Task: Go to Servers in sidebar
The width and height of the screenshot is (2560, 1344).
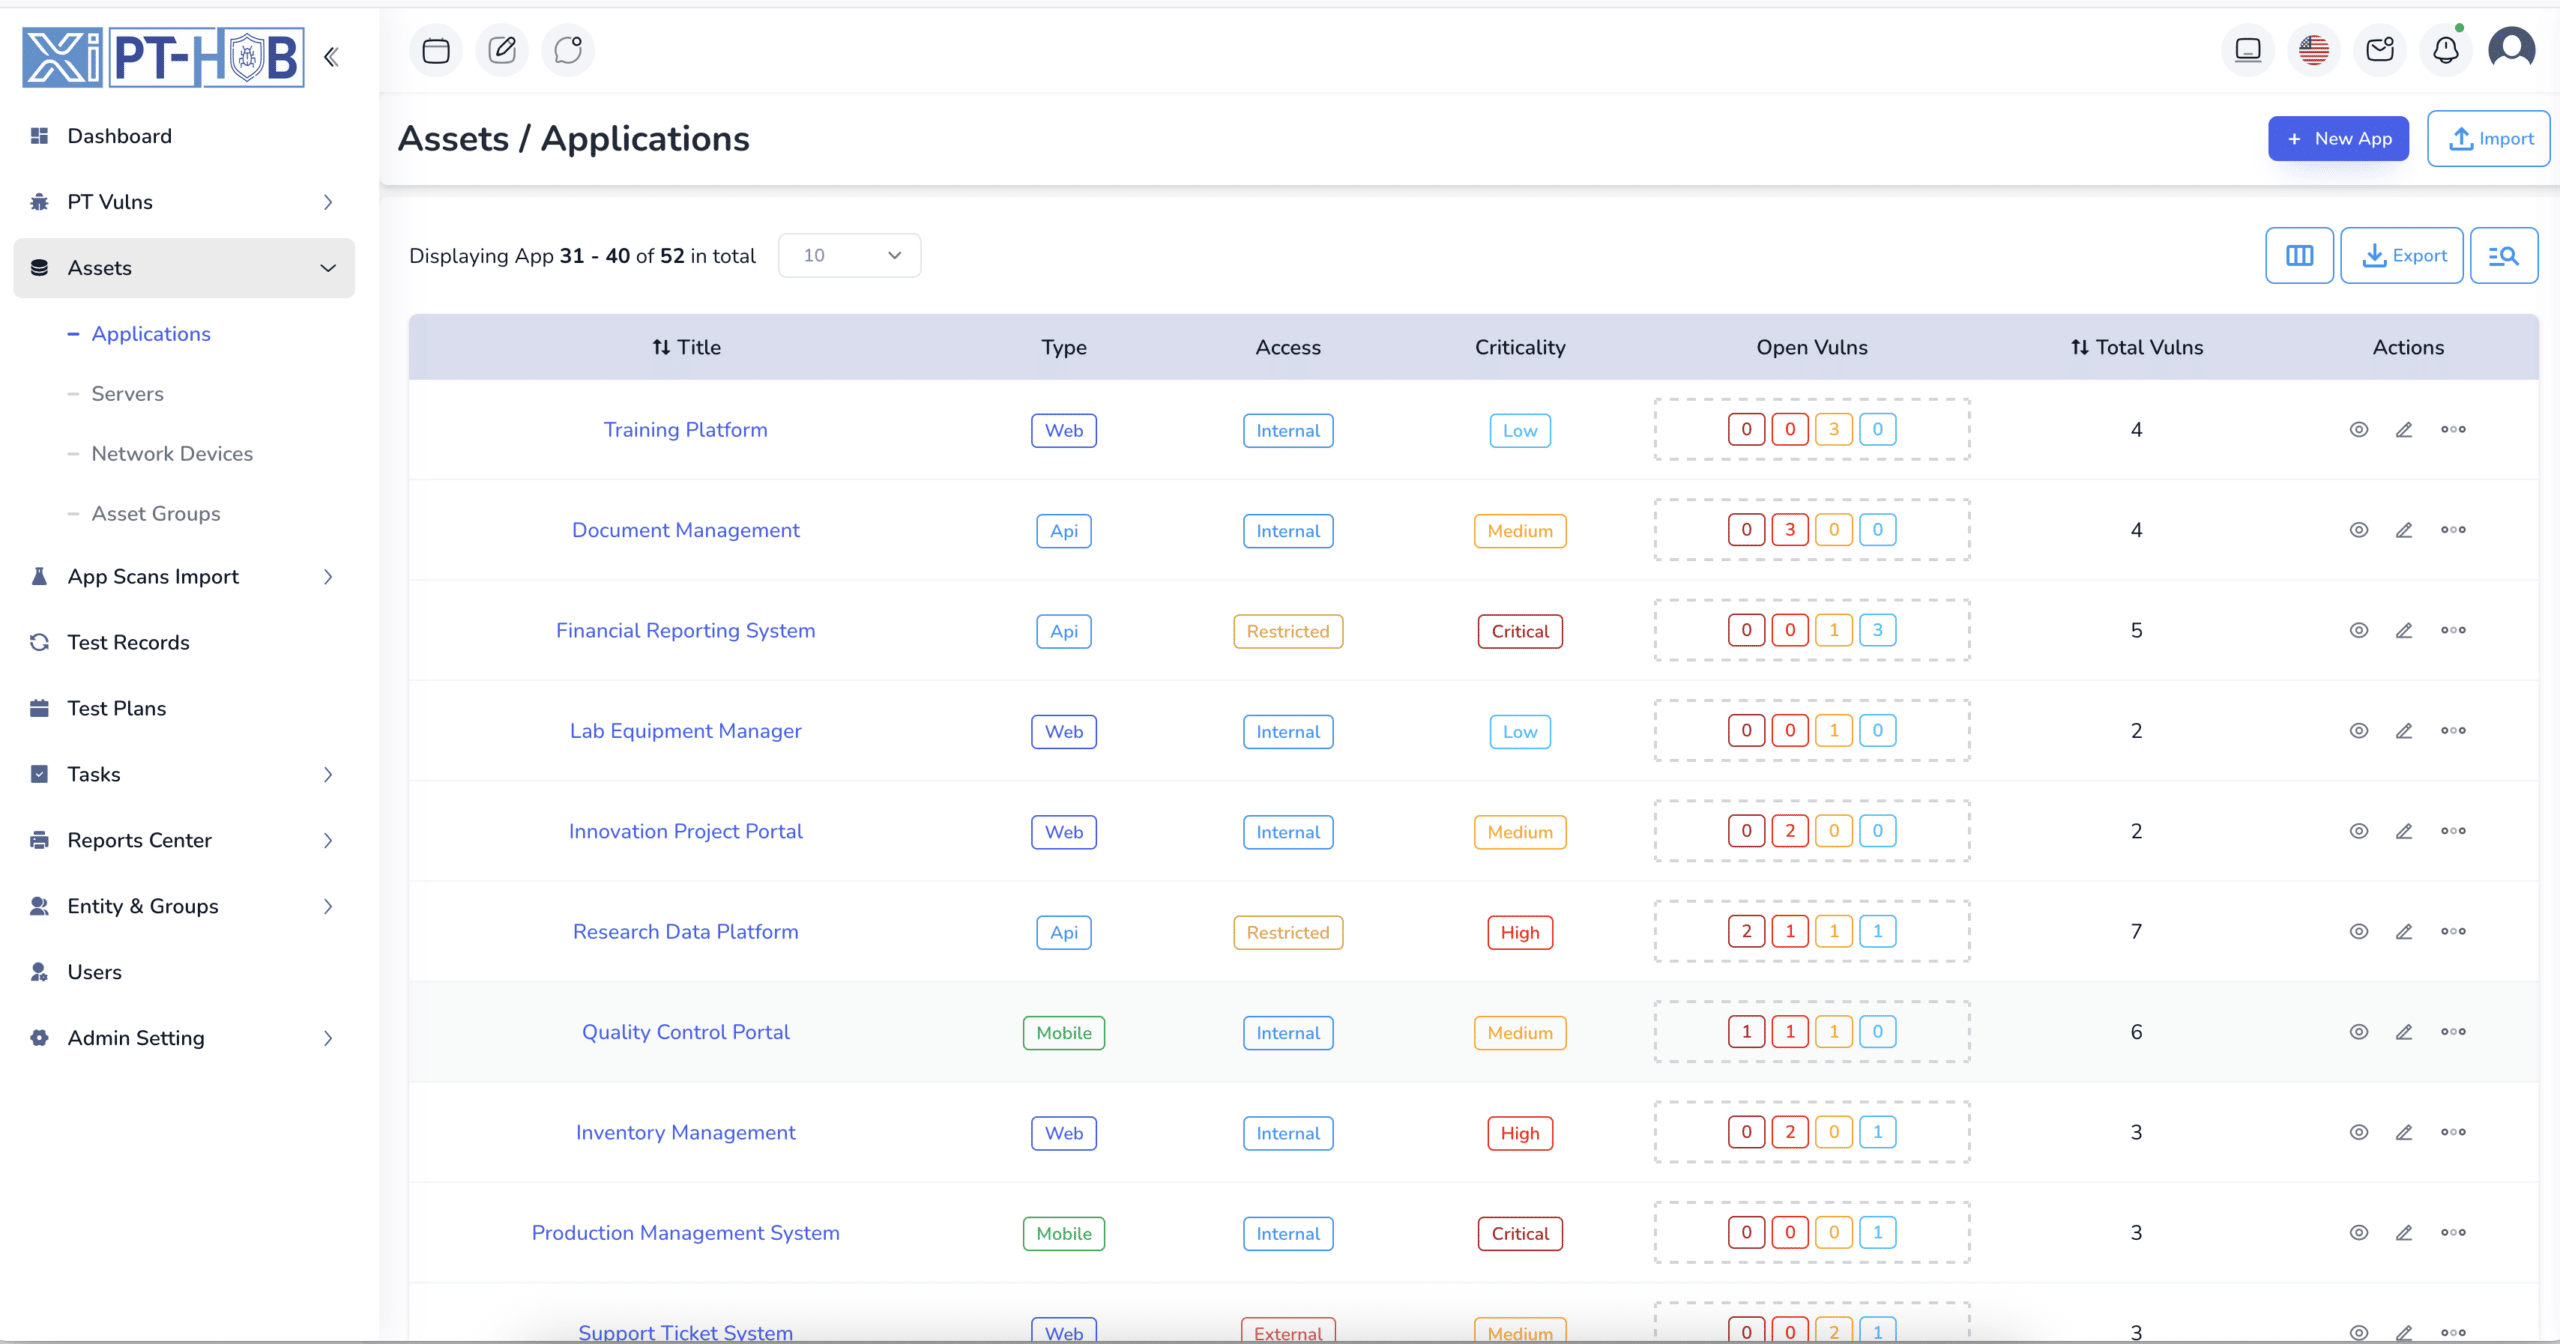Action: (128, 394)
